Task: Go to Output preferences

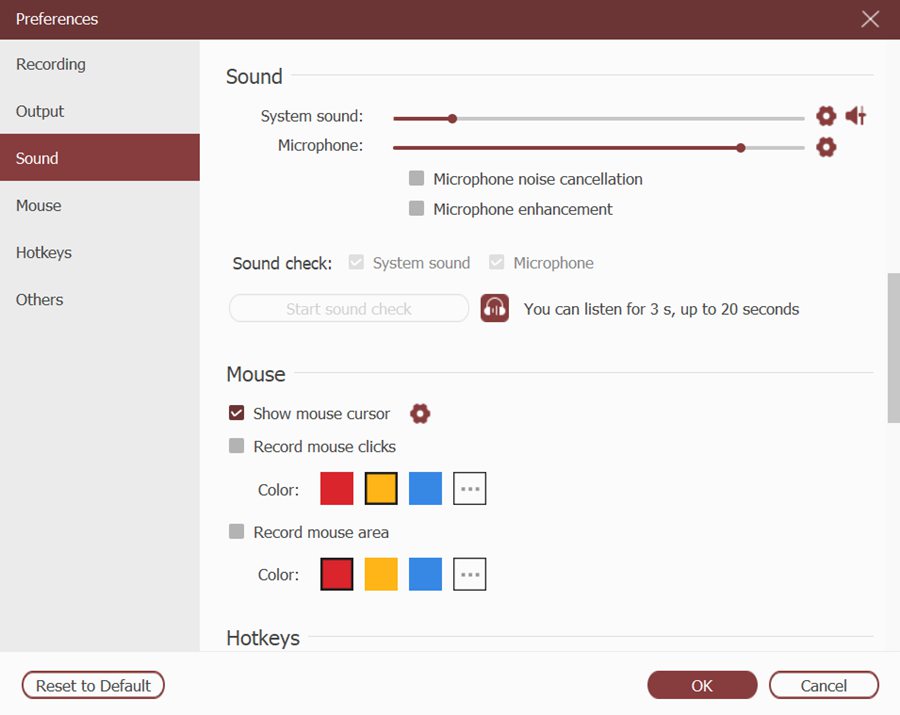Action: point(40,111)
